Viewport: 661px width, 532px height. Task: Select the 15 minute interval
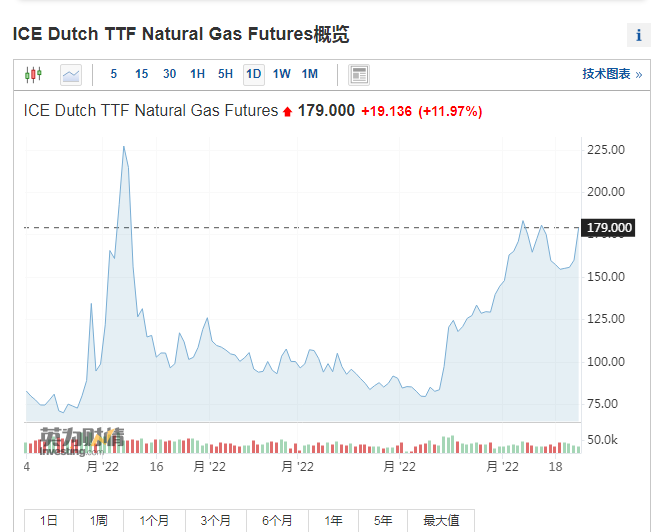141,74
